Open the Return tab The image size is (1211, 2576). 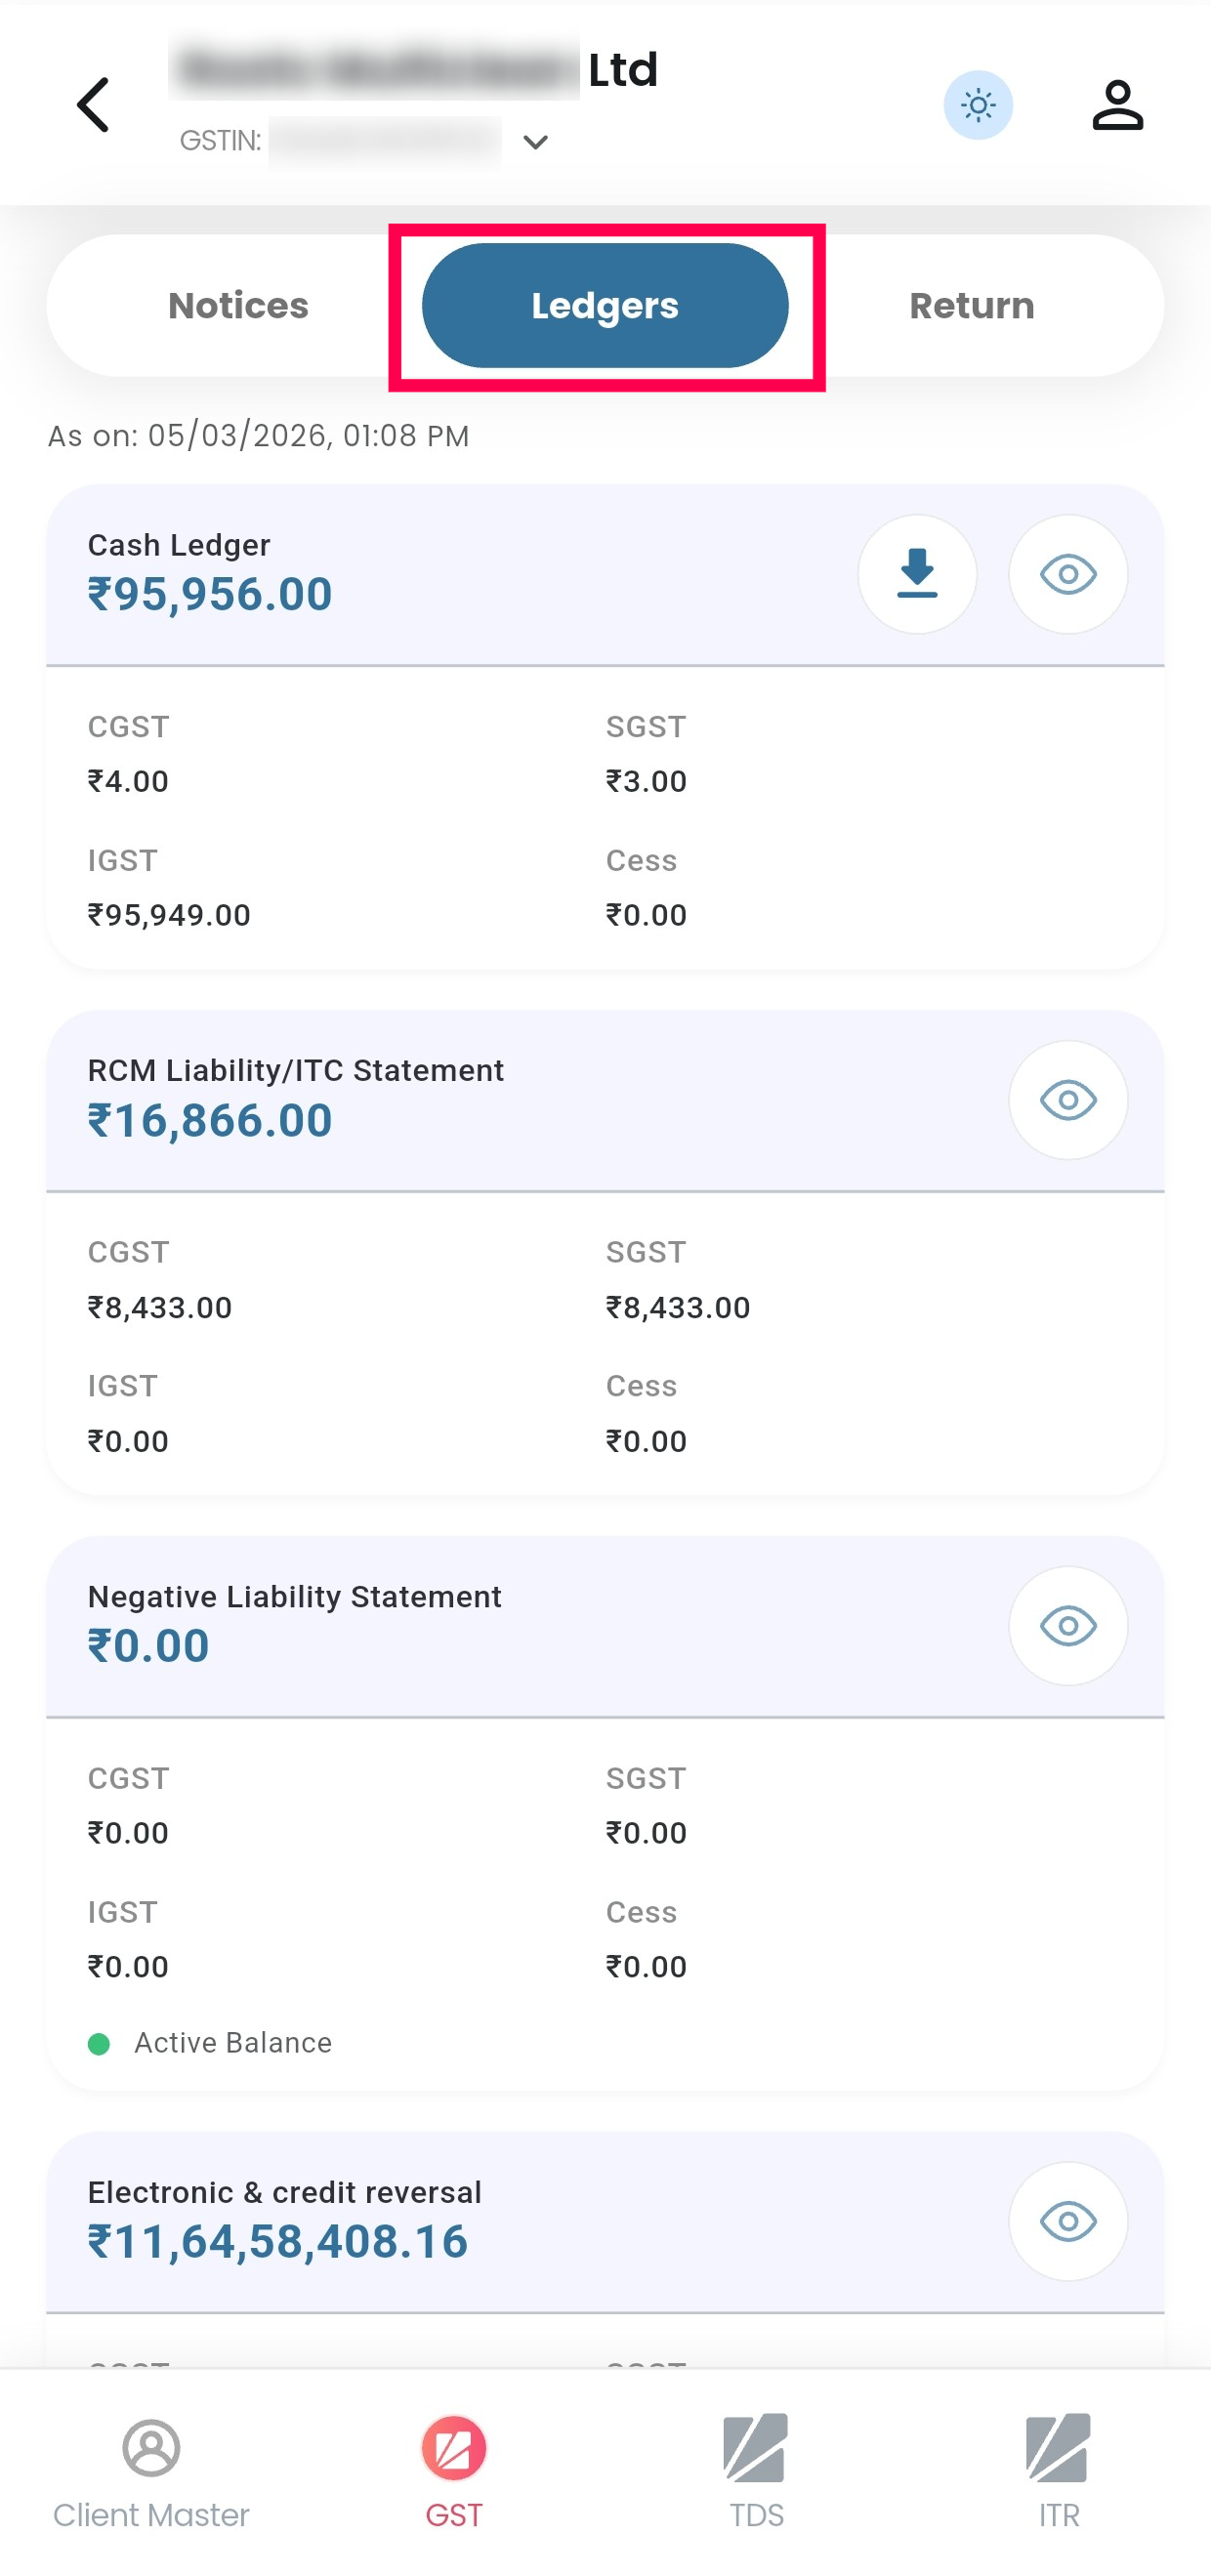(970, 306)
